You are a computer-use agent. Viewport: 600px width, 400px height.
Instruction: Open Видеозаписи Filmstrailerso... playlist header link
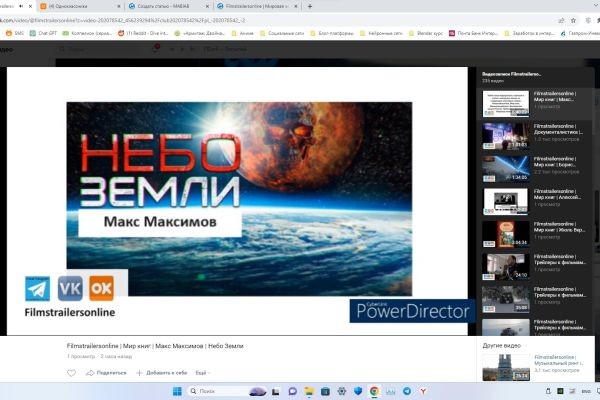click(x=512, y=74)
